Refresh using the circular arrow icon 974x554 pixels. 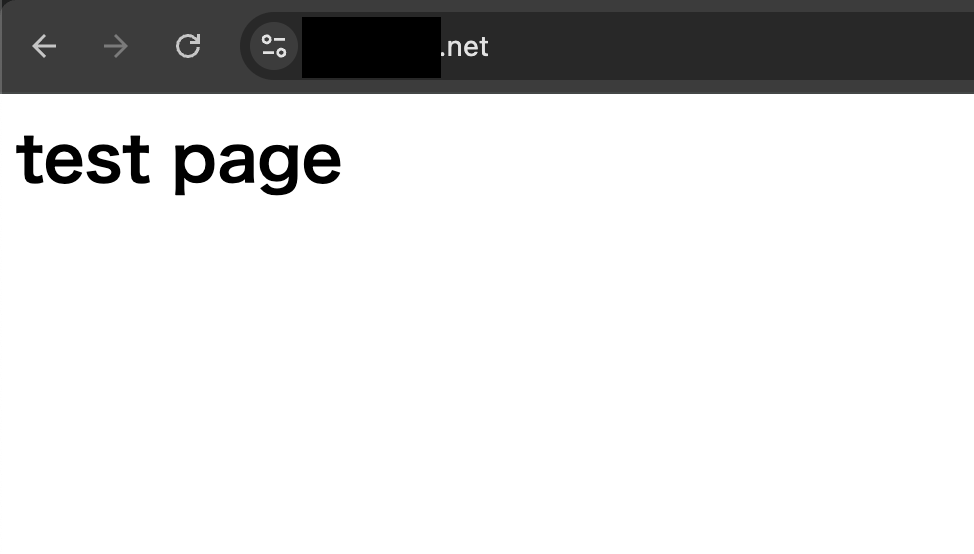coord(188,46)
